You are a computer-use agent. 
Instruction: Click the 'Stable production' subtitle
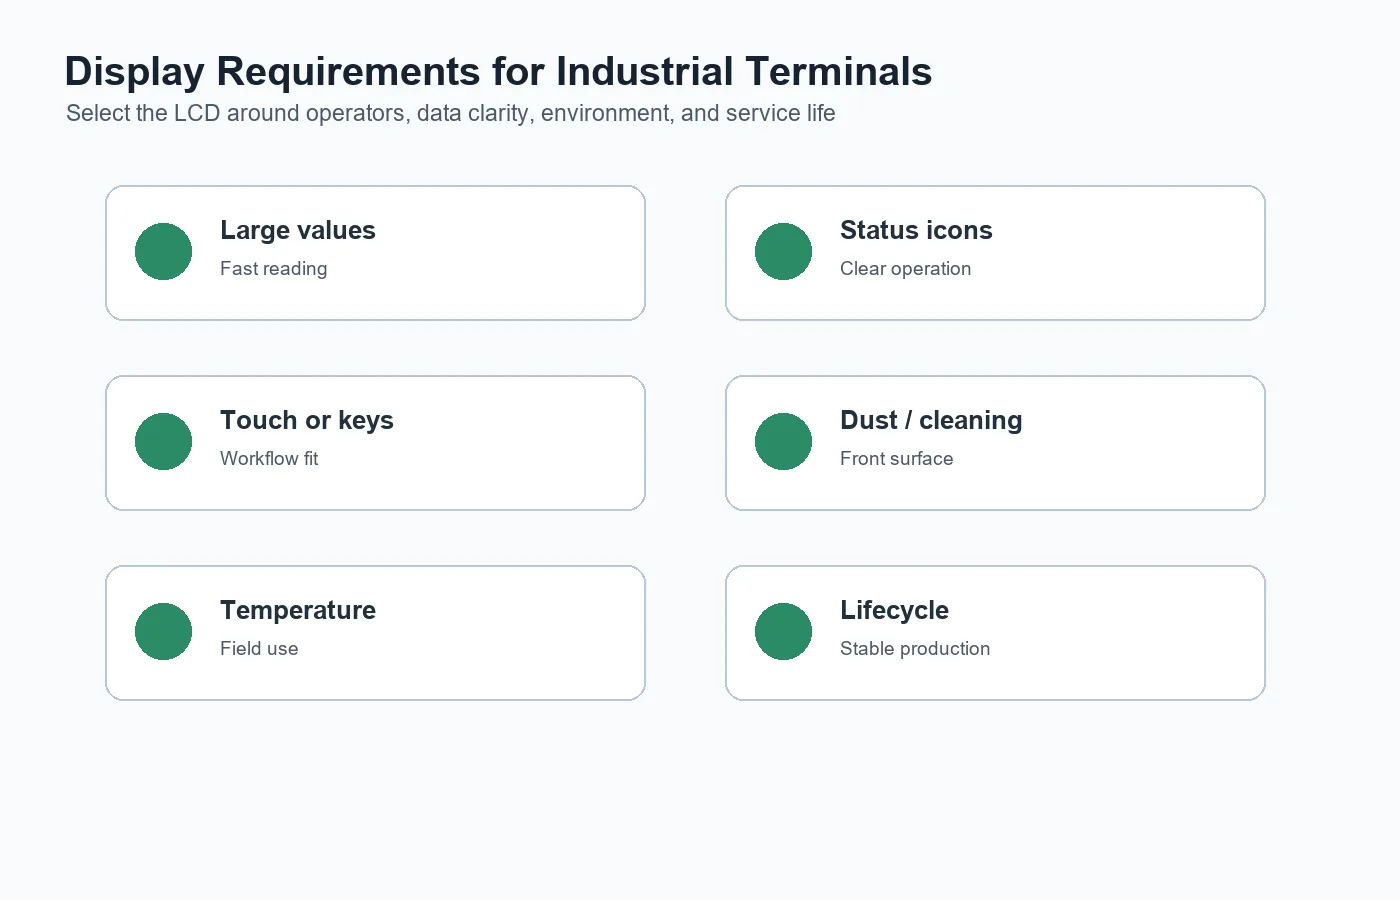click(x=915, y=648)
